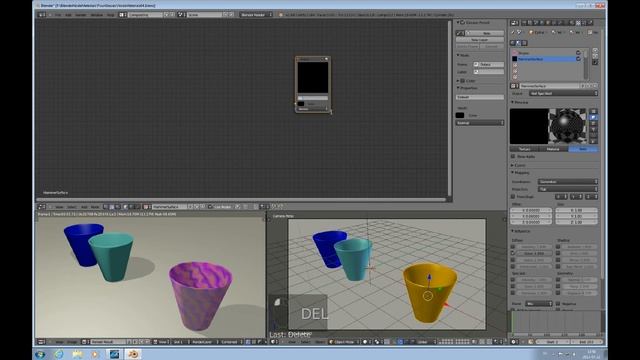Screen dimensions: 640x360
Task: Adjust the Diffuse Color influence slider
Action: pyautogui.click(x=534, y=253)
